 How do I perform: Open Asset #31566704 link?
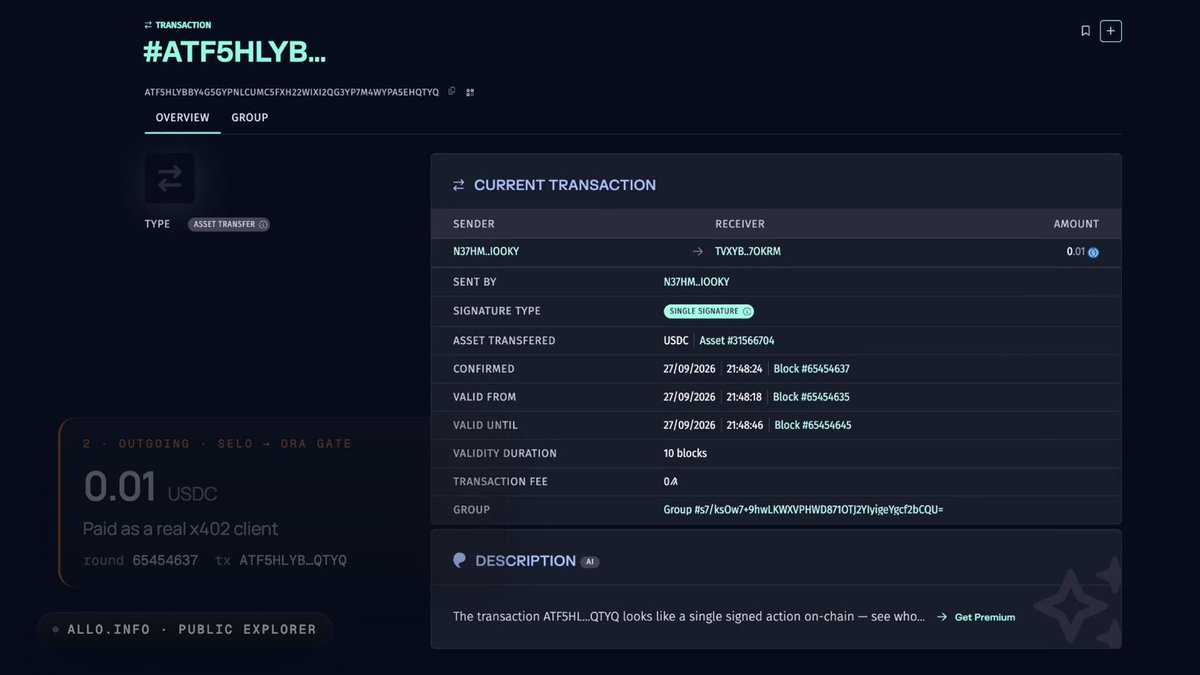(737, 341)
